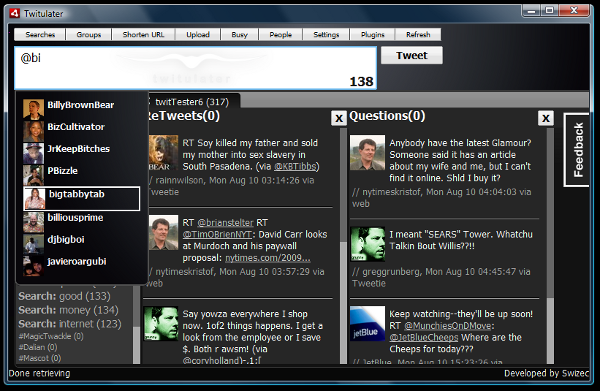Open the Groups menu button
The width and height of the screenshot is (600, 391).
pyautogui.click(x=89, y=34)
